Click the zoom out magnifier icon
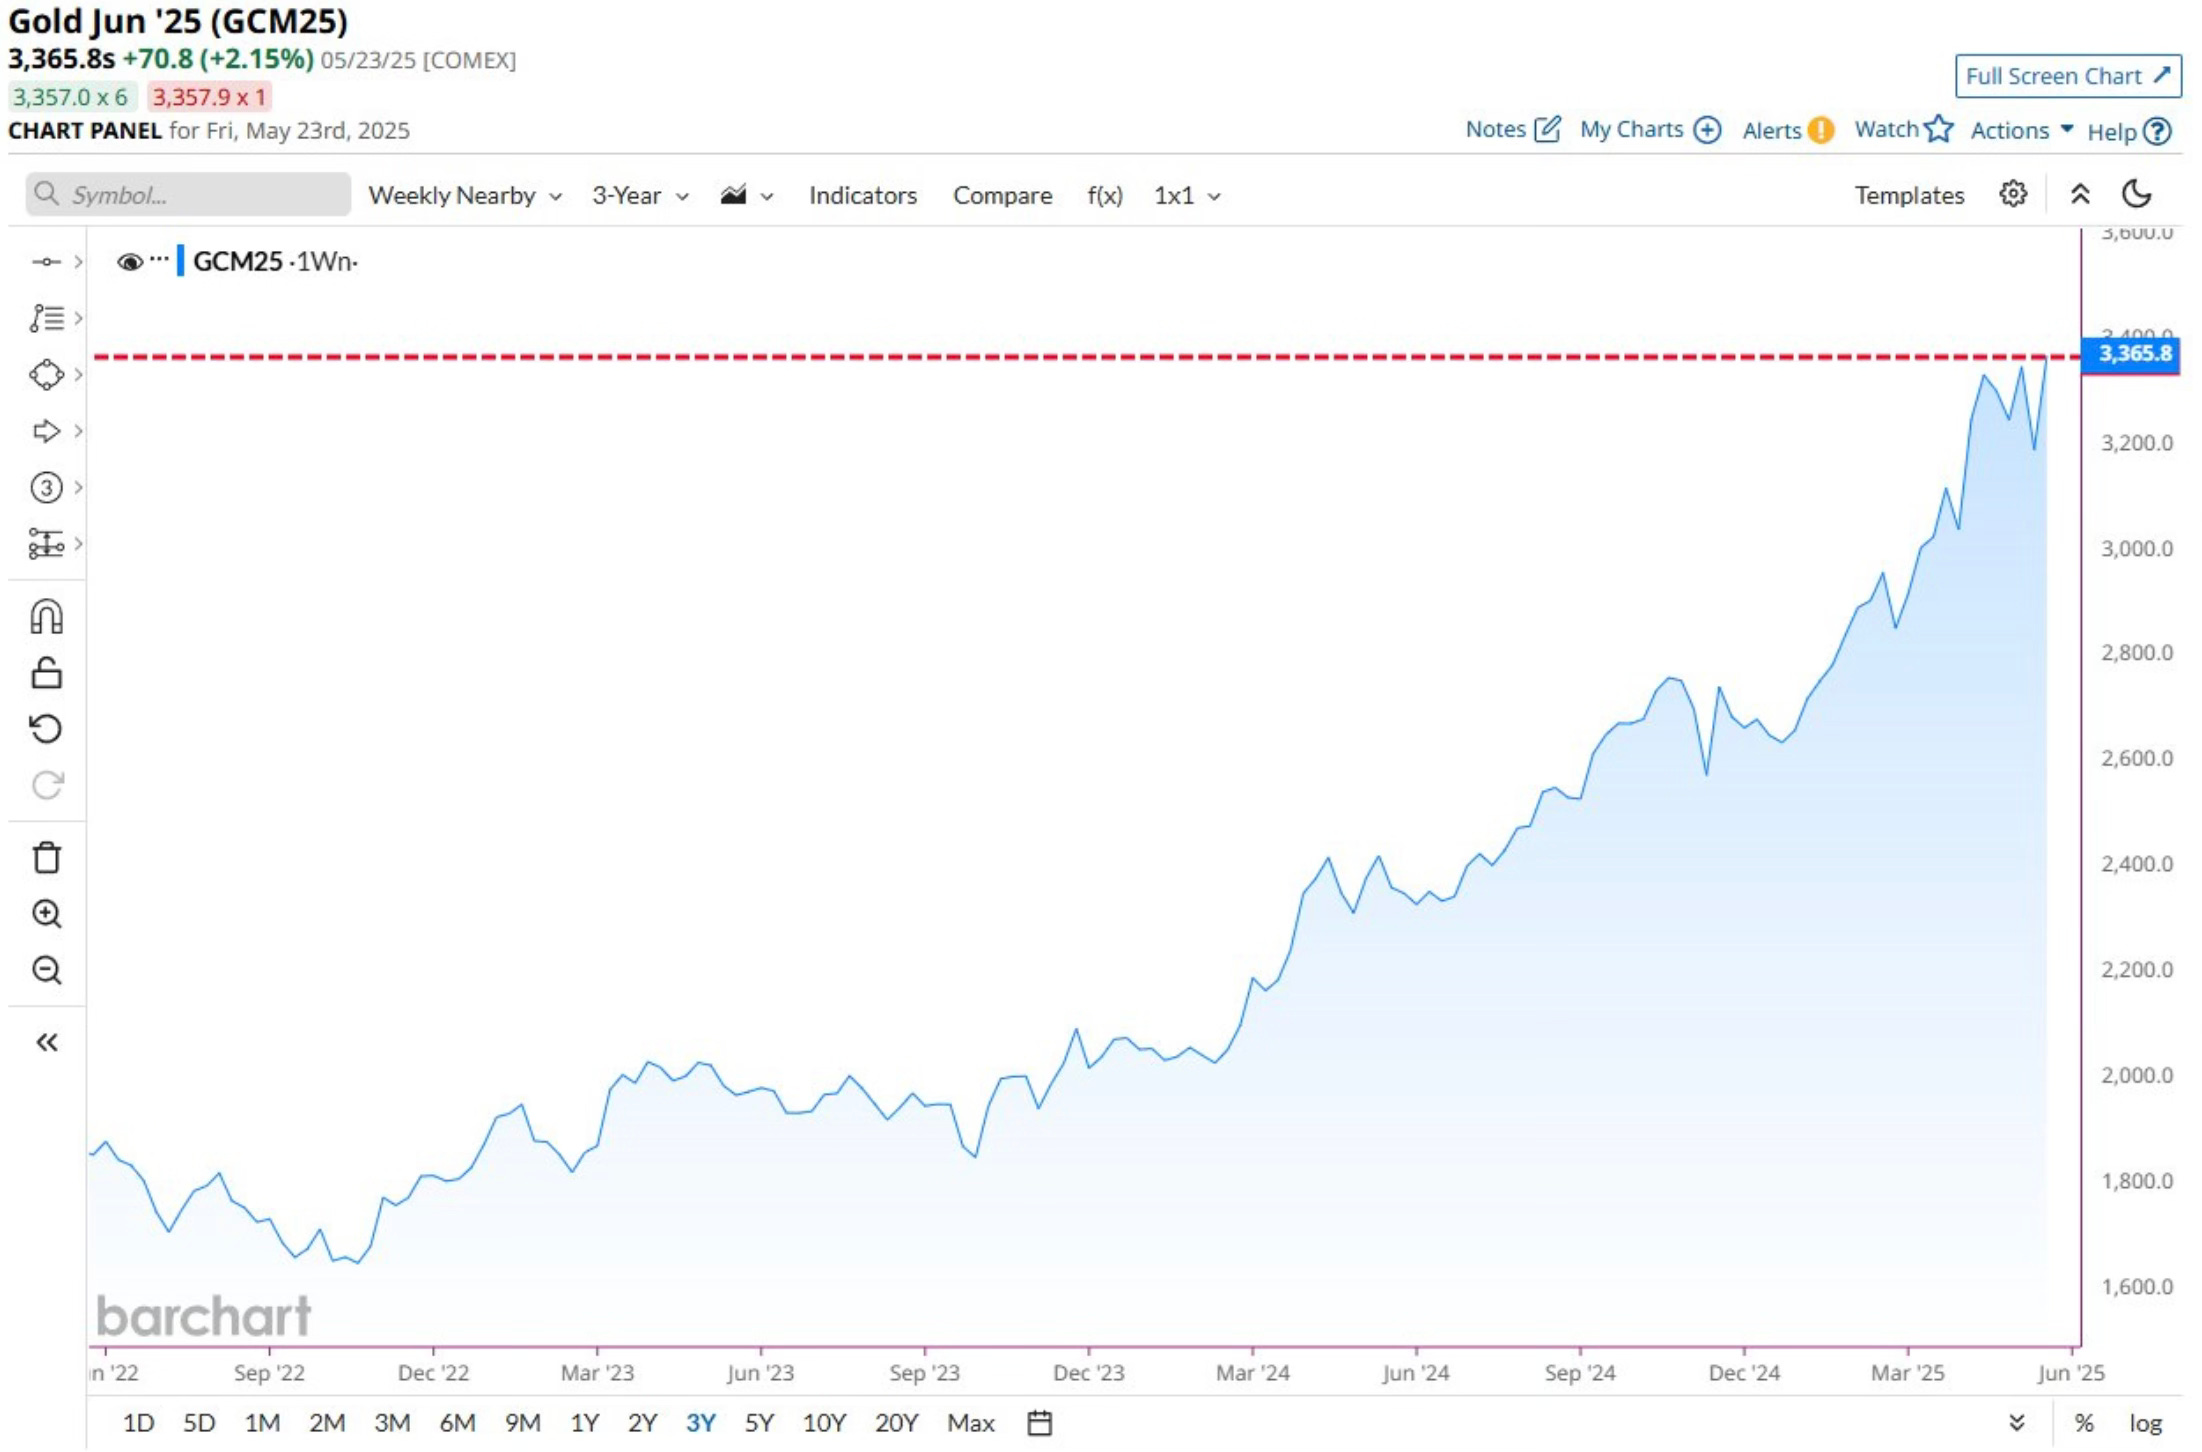2202x1452 pixels. click(x=47, y=970)
